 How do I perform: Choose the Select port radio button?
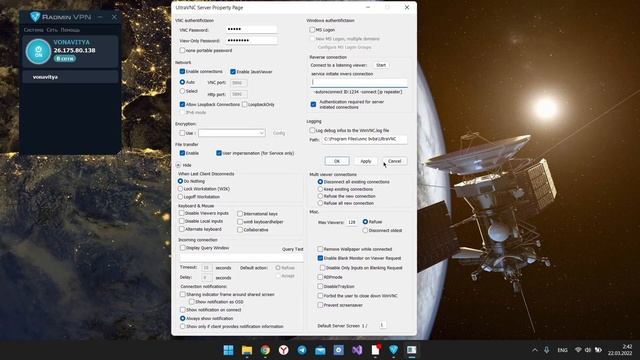coord(182,91)
